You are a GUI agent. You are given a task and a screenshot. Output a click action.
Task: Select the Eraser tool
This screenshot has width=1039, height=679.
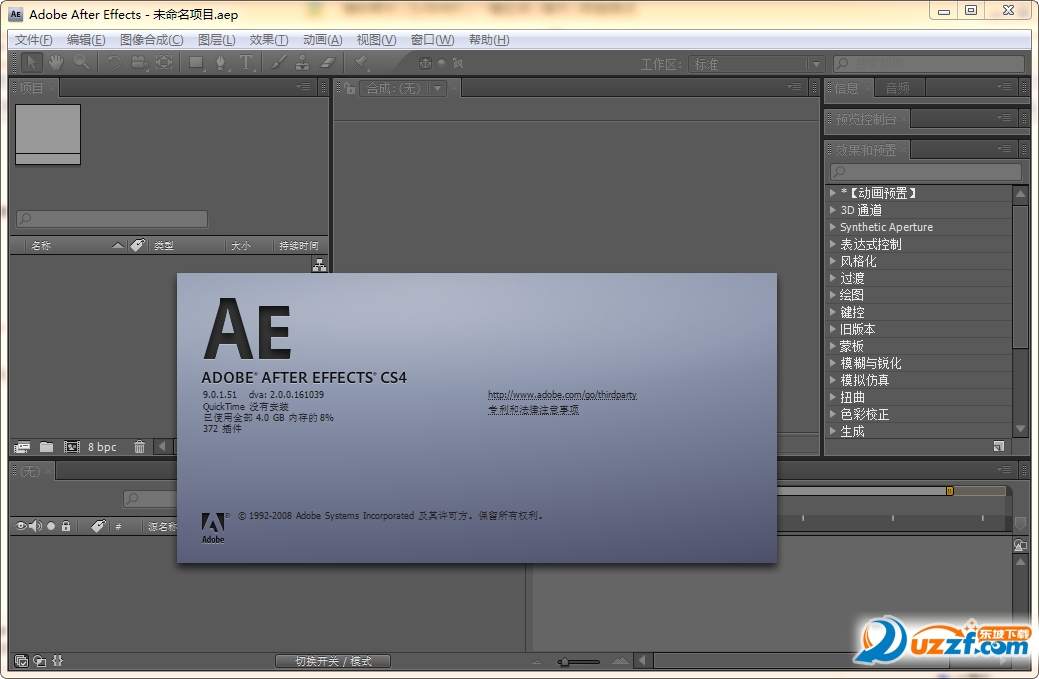pyautogui.click(x=328, y=63)
